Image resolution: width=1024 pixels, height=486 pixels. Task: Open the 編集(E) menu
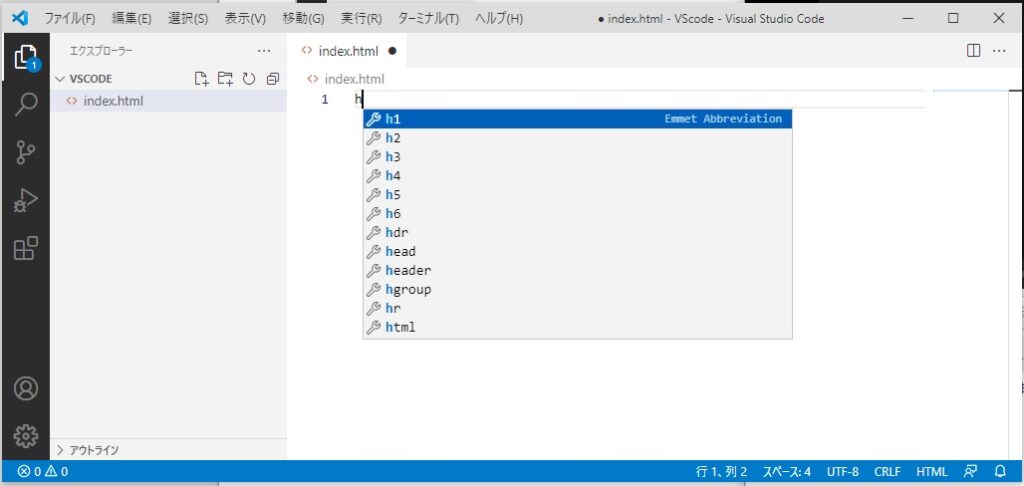pyautogui.click(x=131, y=19)
